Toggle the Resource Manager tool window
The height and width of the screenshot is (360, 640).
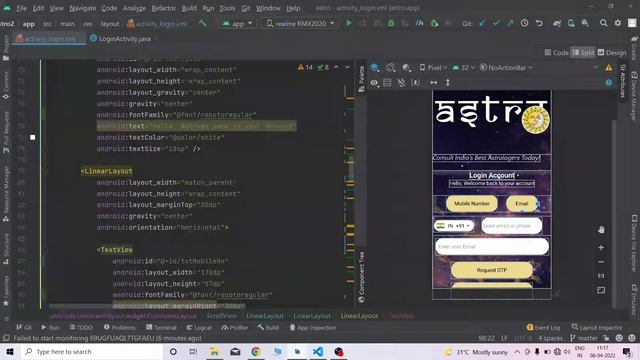[x=6, y=193]
